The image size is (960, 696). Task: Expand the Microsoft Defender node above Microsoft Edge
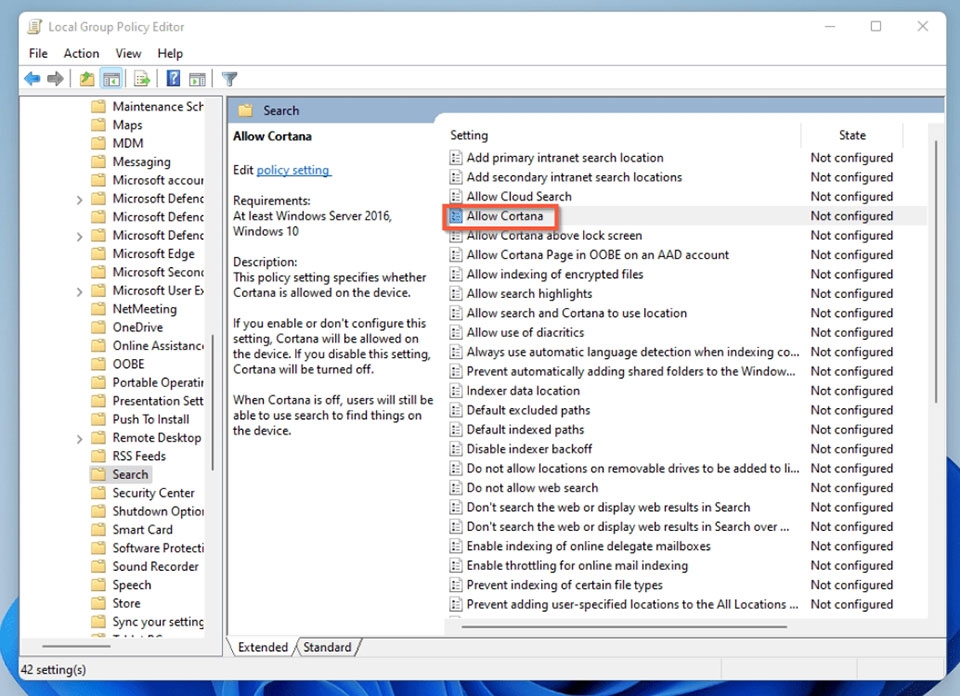tap(79, 236)
